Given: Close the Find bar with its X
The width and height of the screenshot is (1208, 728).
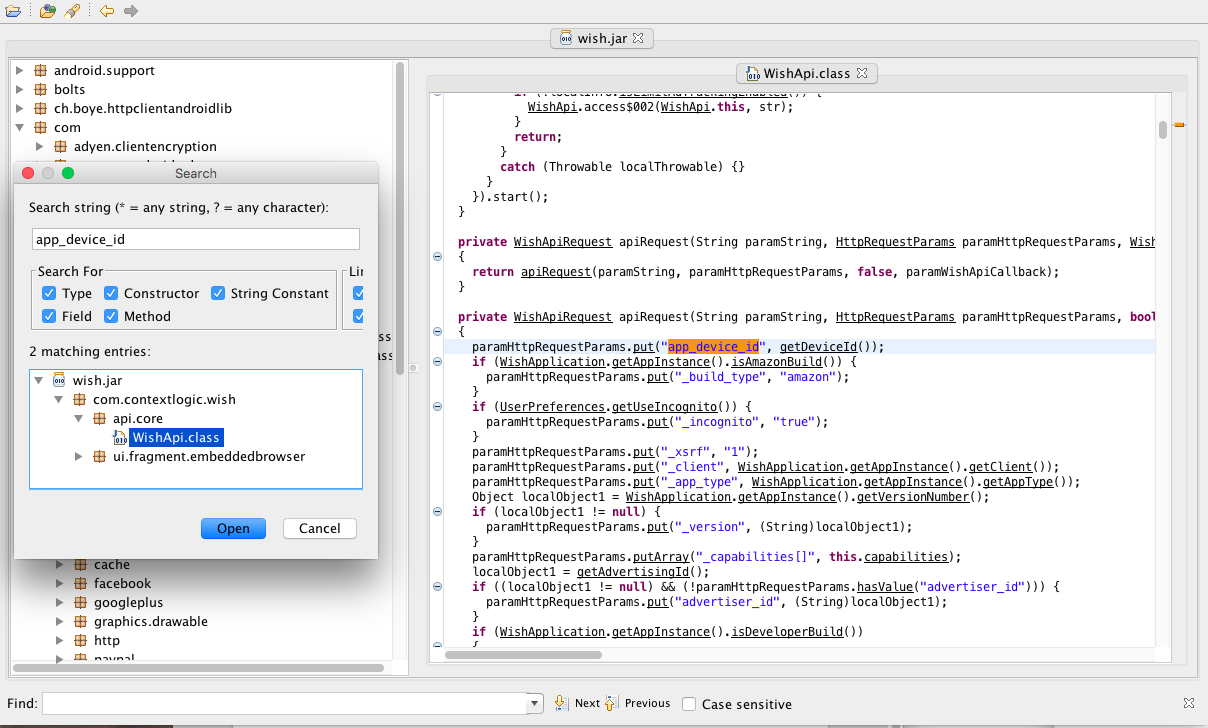Looking at the screenshot, I should [x=1189, y=704].
